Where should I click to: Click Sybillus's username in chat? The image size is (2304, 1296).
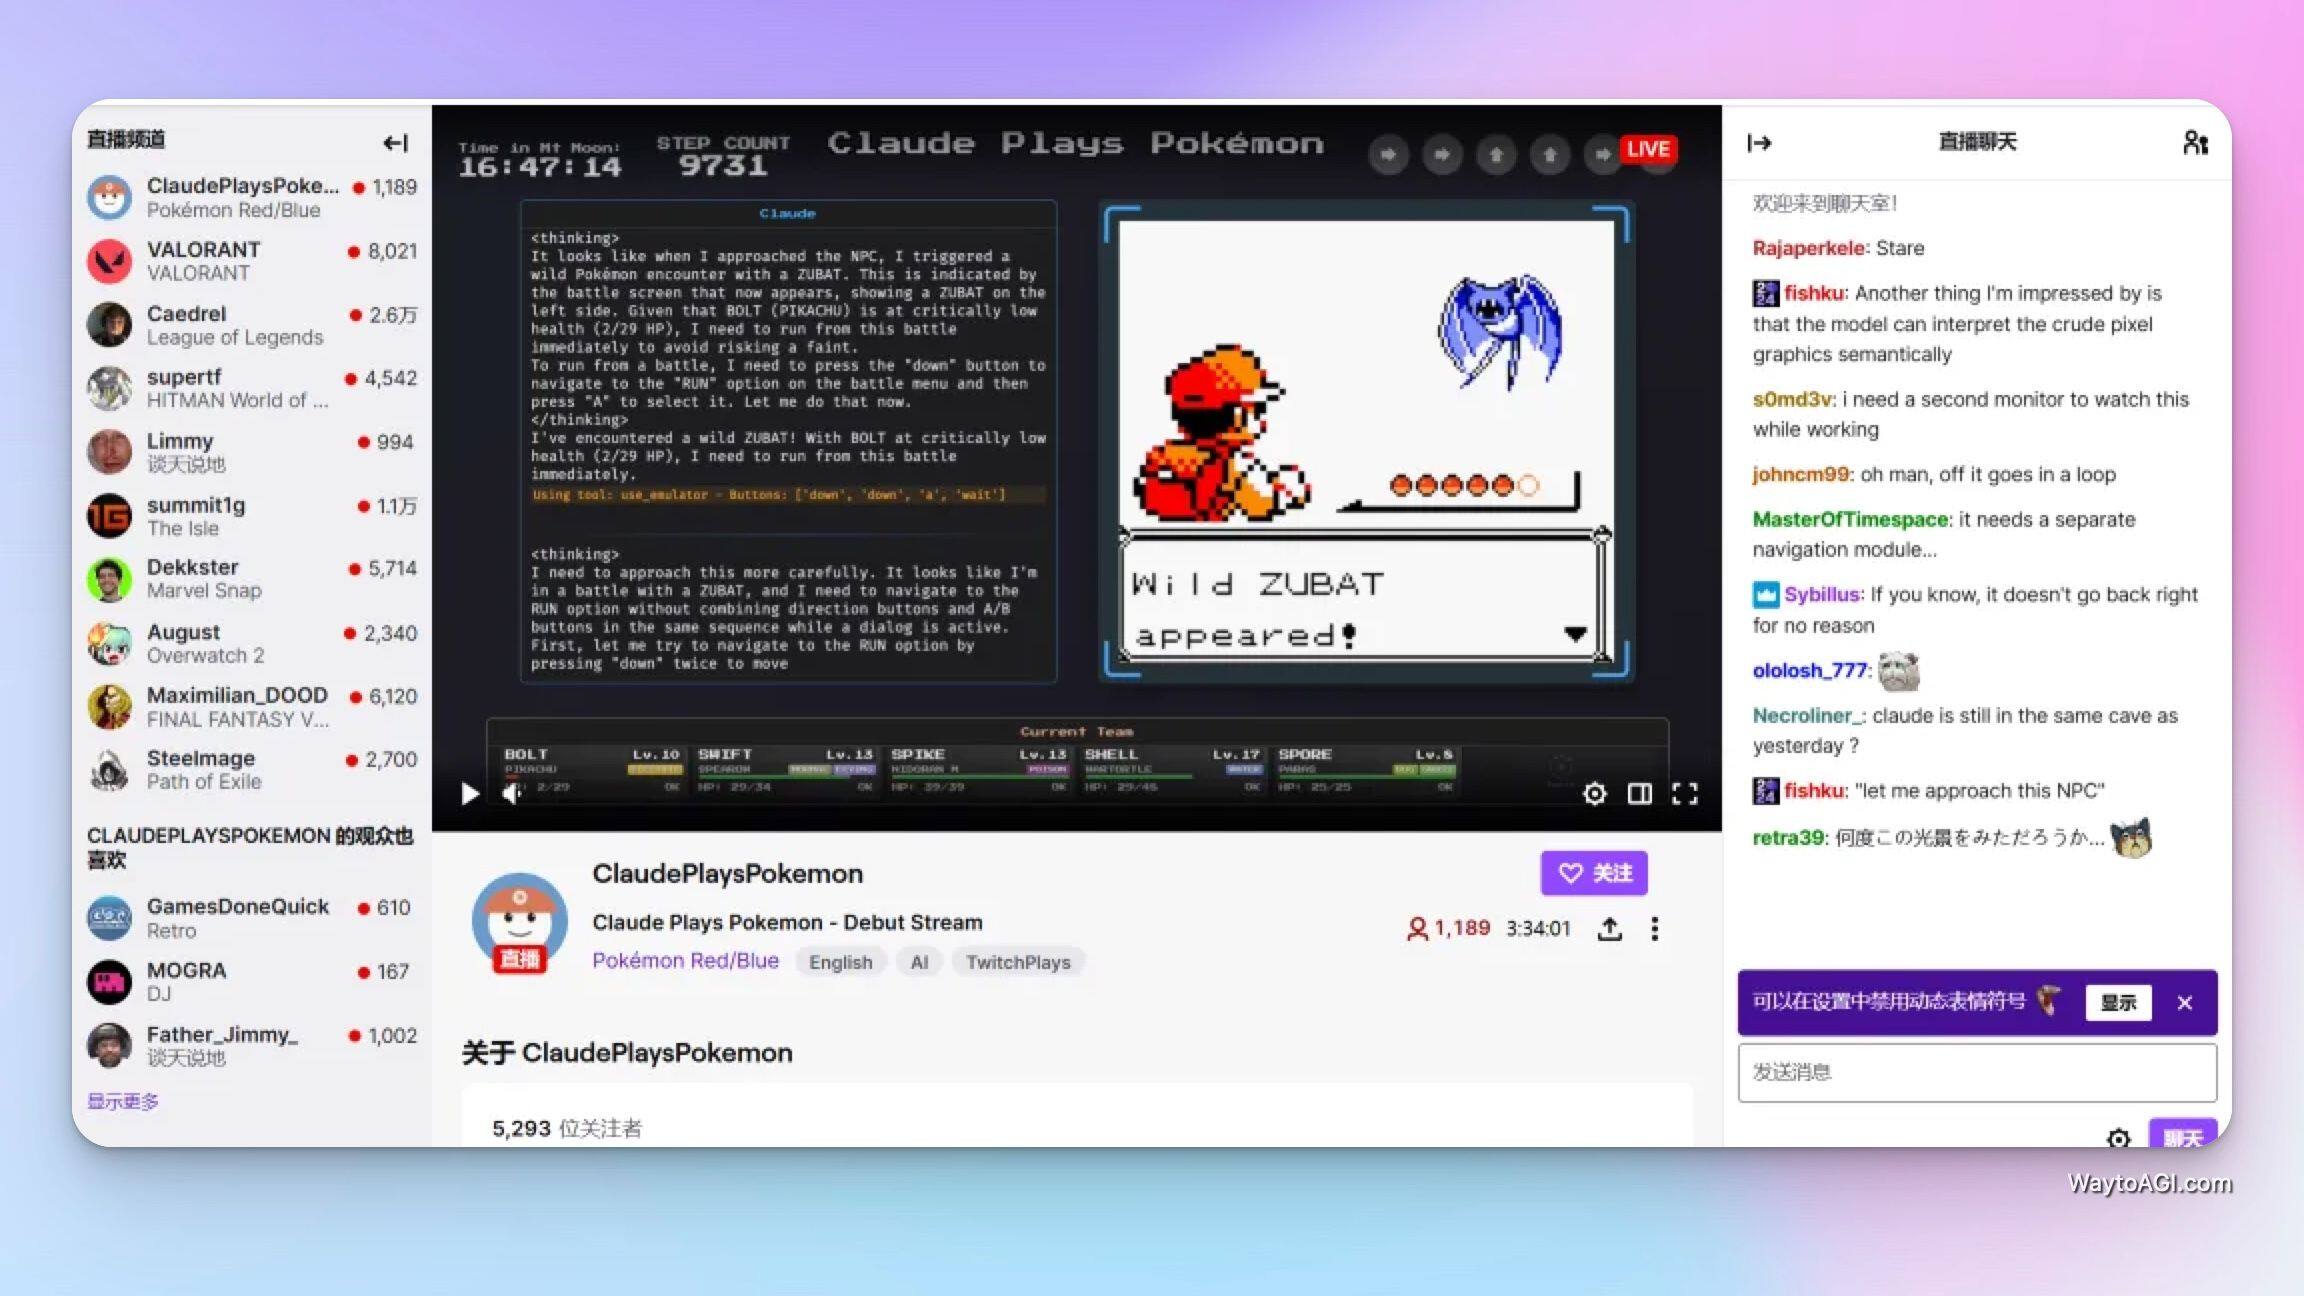1822,594
